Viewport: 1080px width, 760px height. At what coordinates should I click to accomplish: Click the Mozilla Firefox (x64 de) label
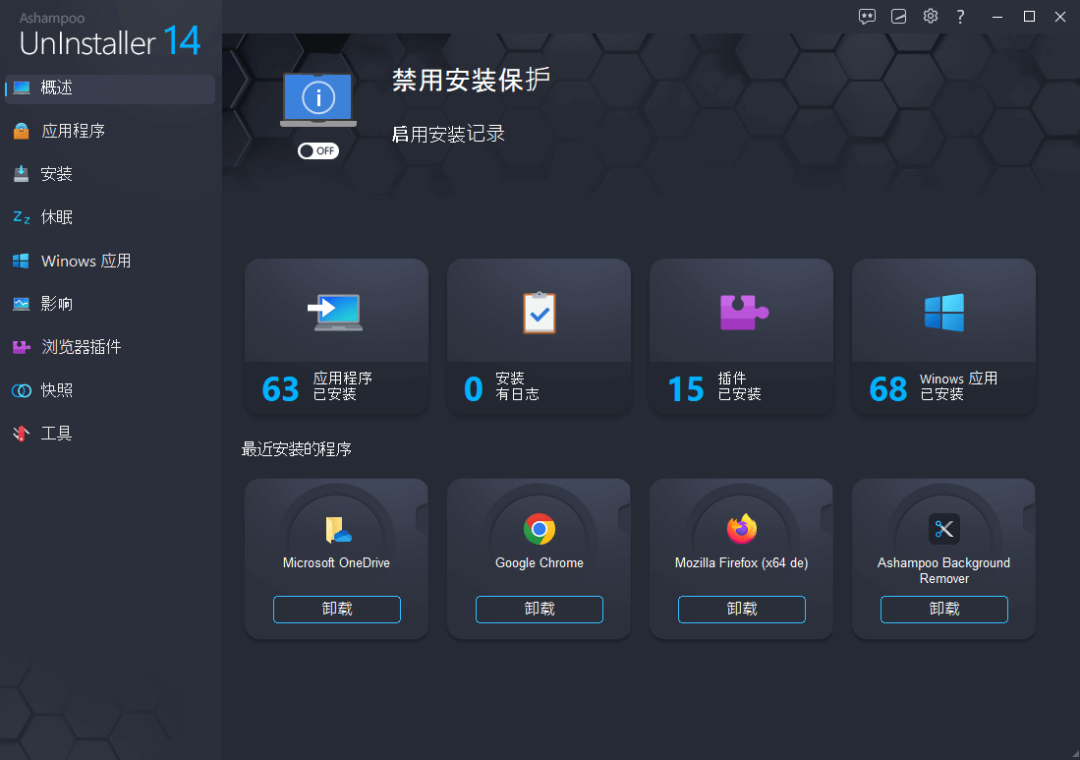point(742,563)
